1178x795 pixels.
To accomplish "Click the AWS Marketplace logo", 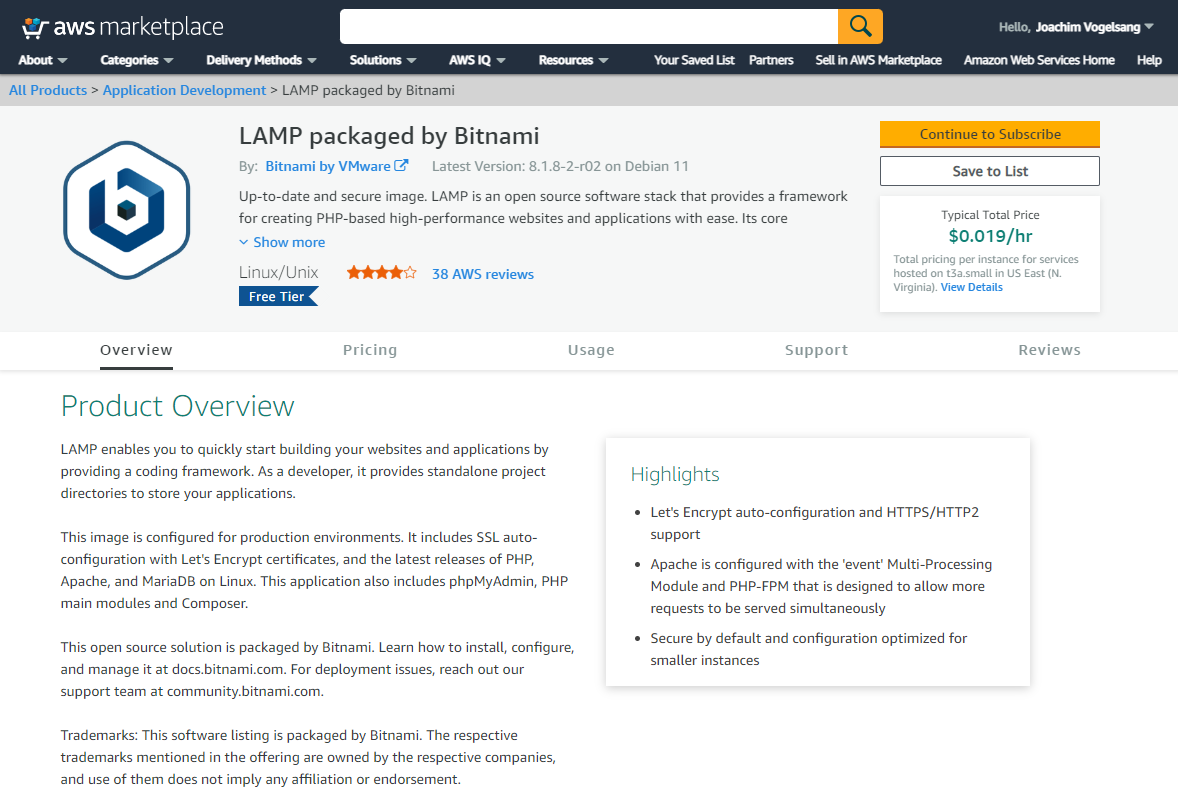I will [x=122, y=27].
